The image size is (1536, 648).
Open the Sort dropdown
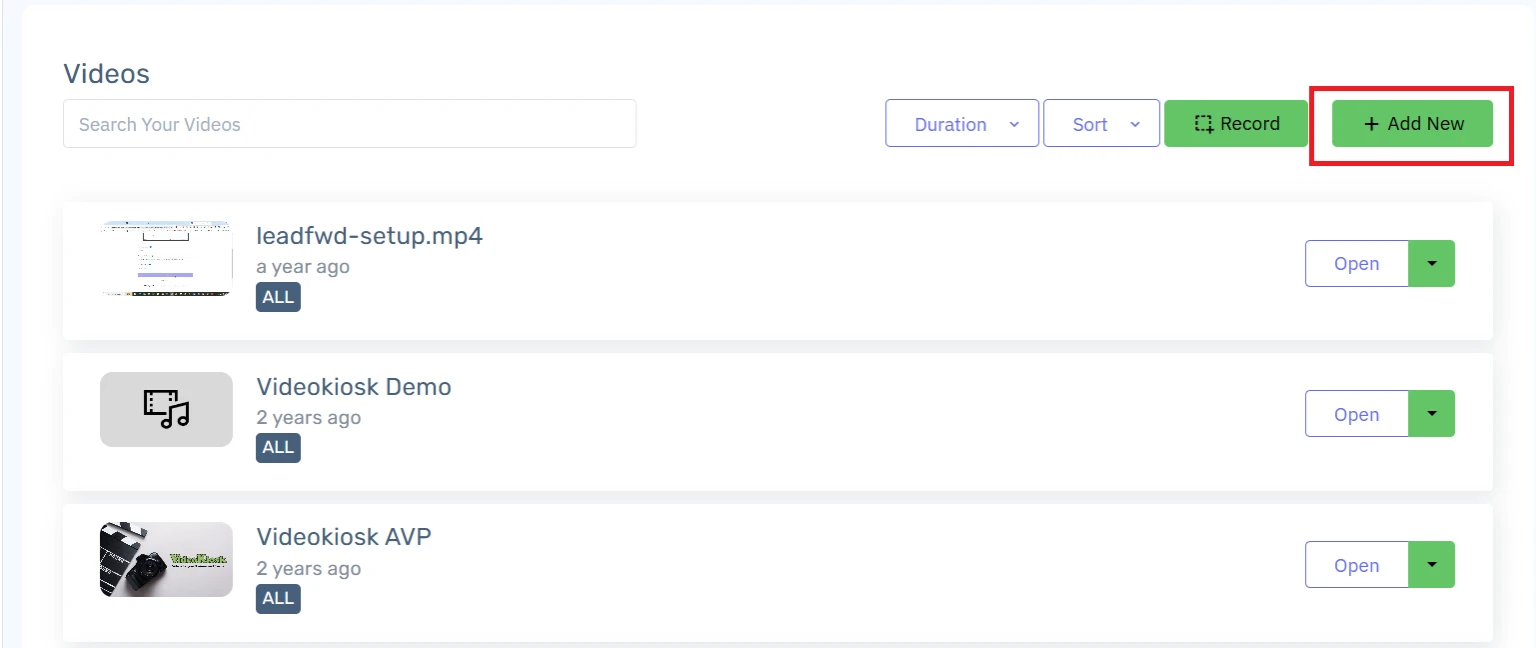pos(1101,124)
